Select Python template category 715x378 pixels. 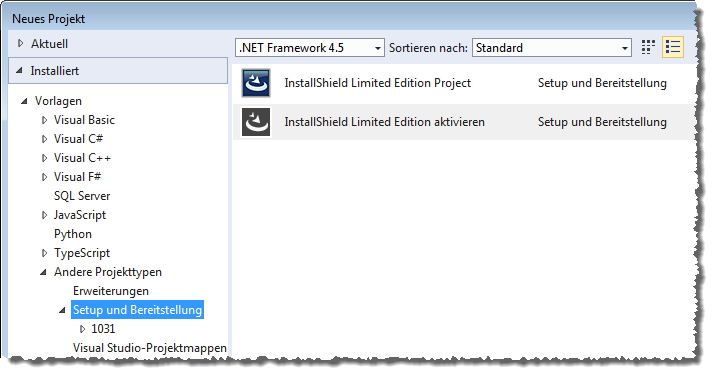tap(73, 234)
